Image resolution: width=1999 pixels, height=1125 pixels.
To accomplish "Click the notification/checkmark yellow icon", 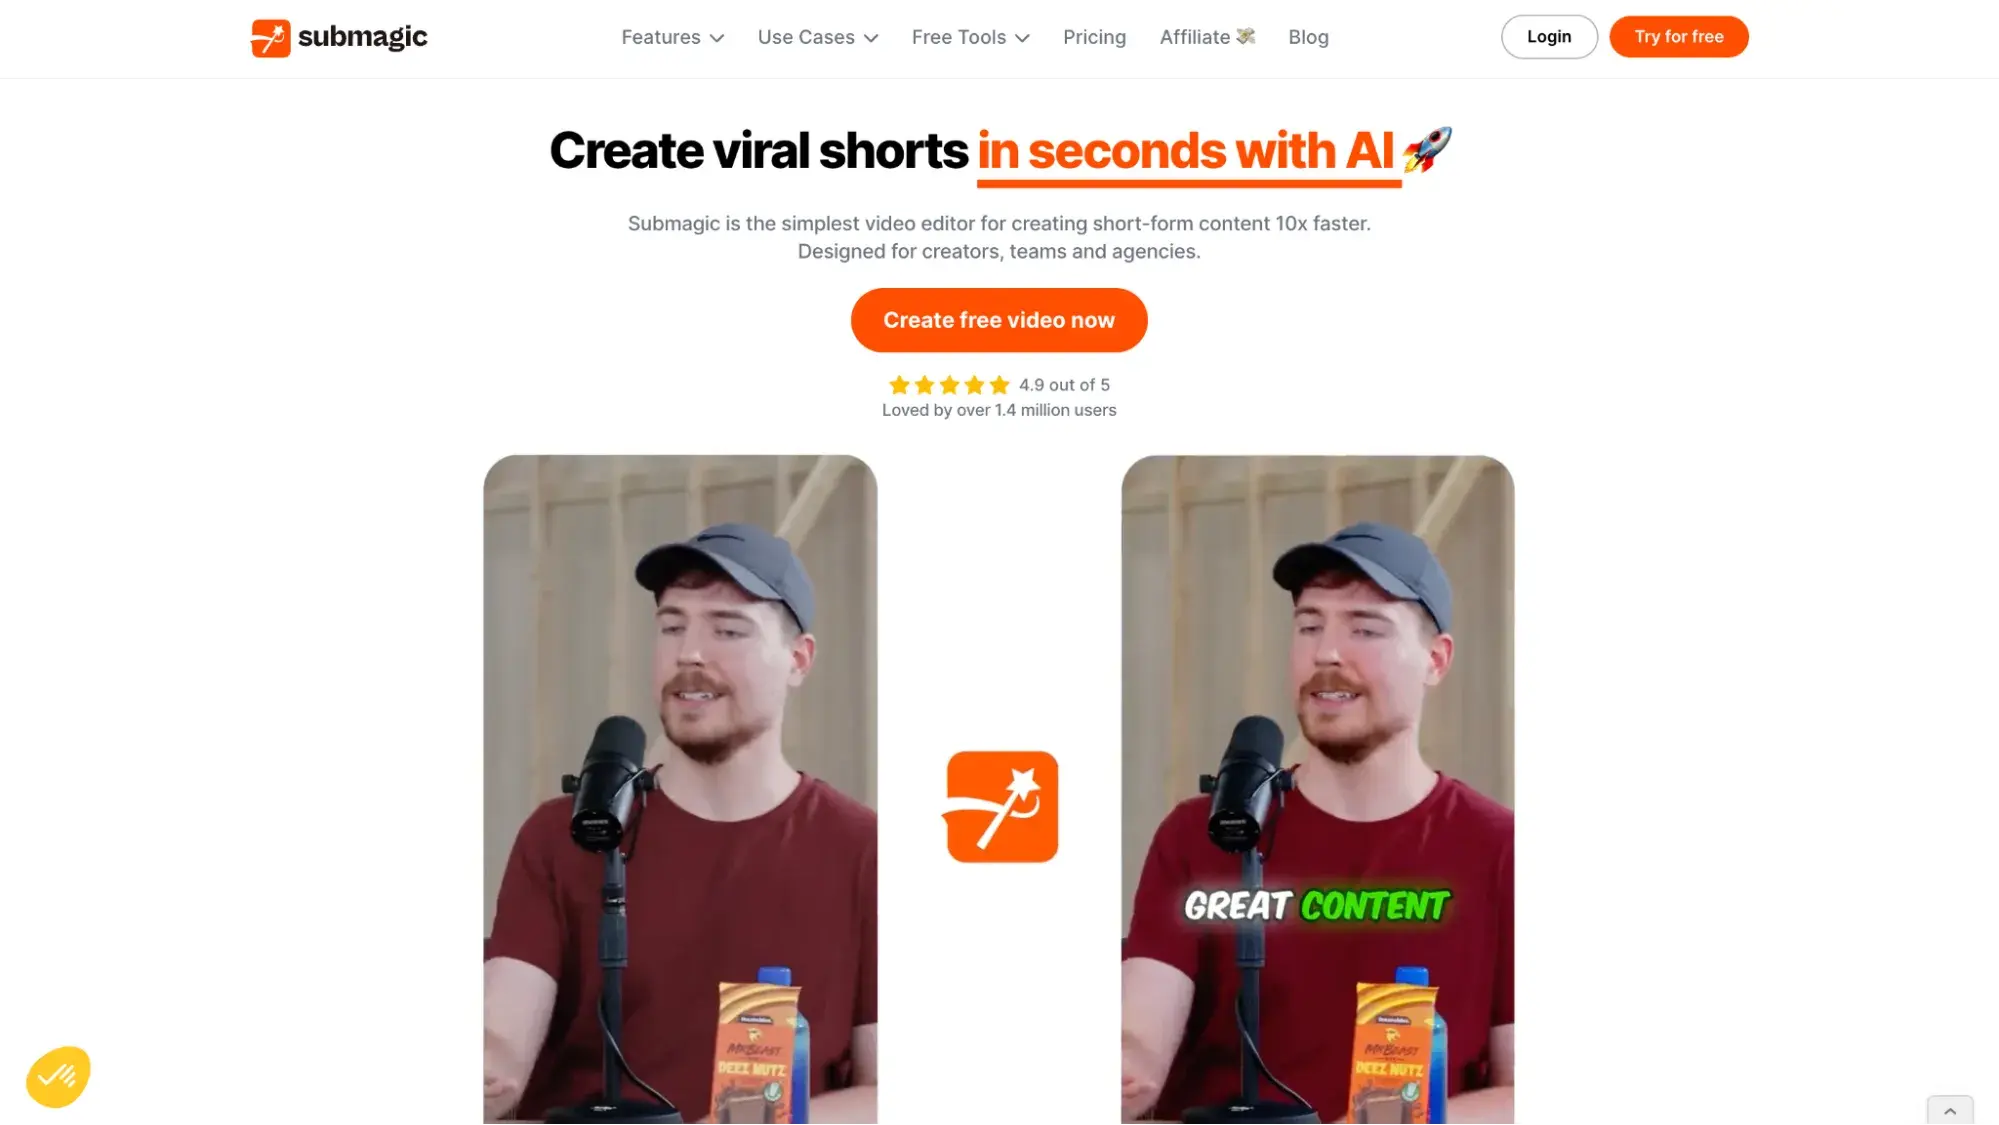I will coord(58,1076).
